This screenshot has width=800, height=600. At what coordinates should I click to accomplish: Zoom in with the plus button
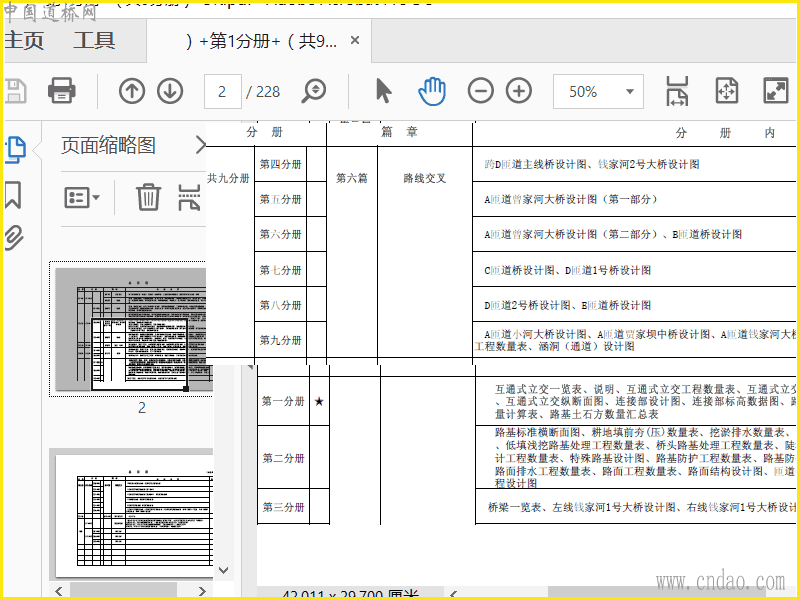click(x=518, y=91)
